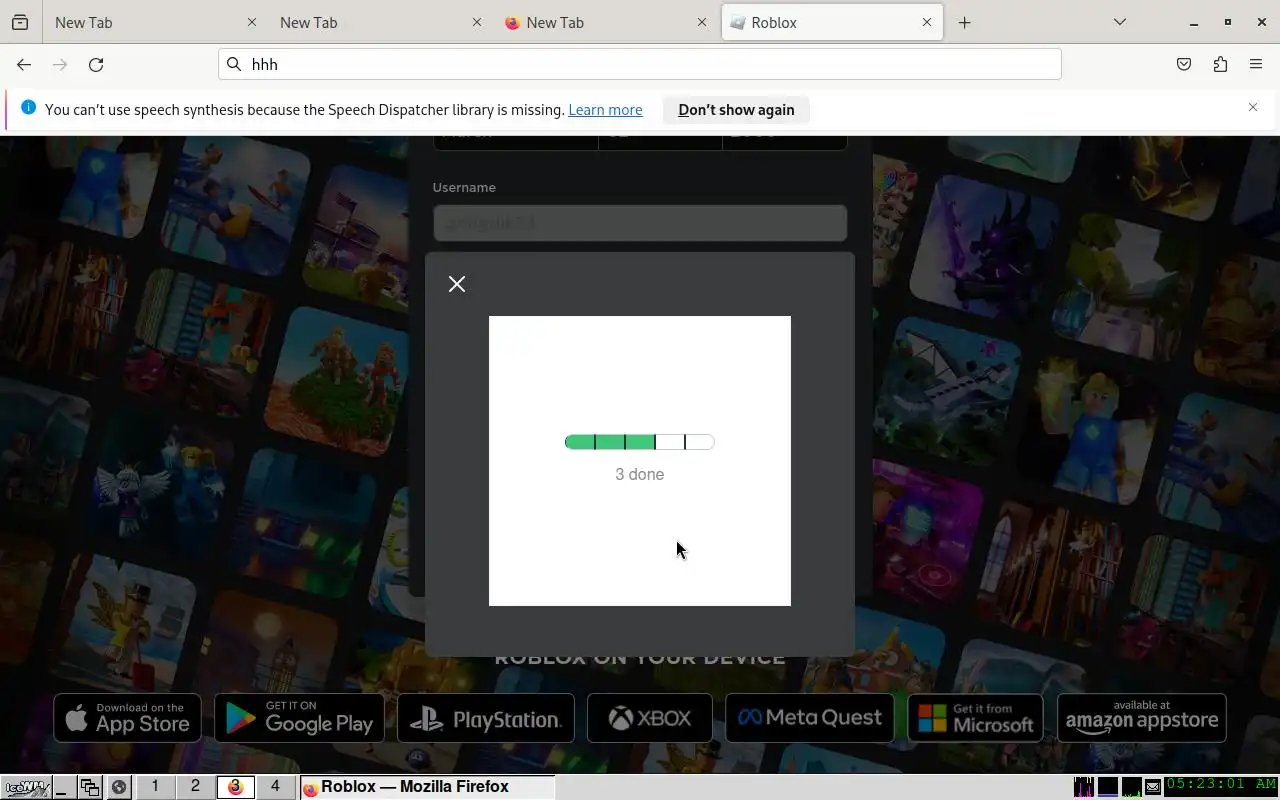Open Download on the App Store badge
The height and width of the screenshot is (800, 1280).
point(127,718)
